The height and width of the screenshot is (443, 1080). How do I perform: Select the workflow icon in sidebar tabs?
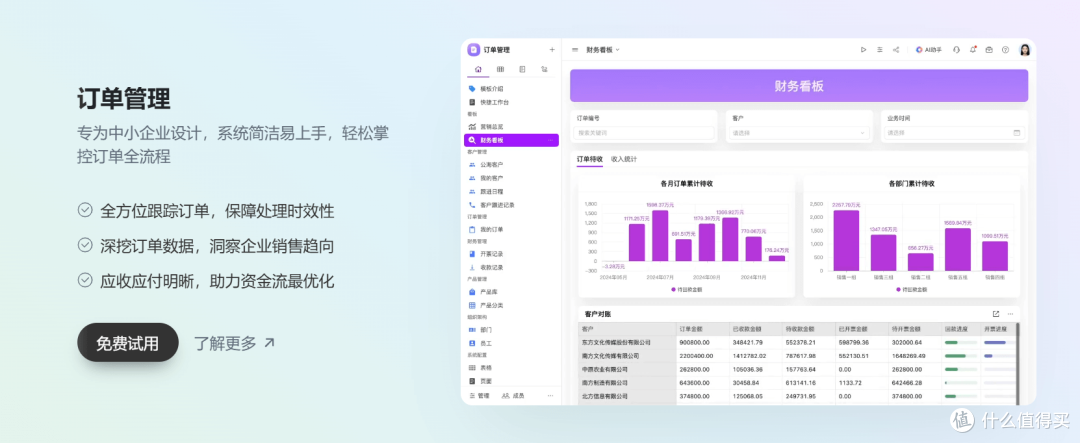click(544, 69)
